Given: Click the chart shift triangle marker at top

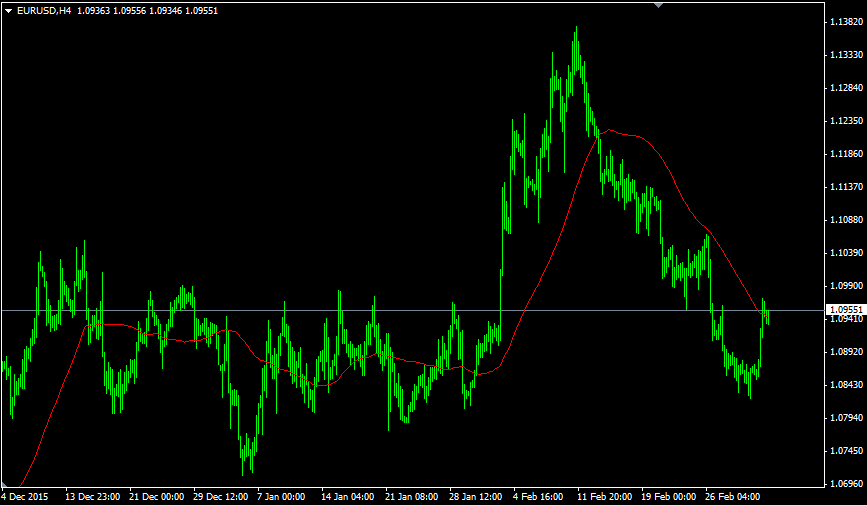Looking at the screenshot, I should [658, 5].
